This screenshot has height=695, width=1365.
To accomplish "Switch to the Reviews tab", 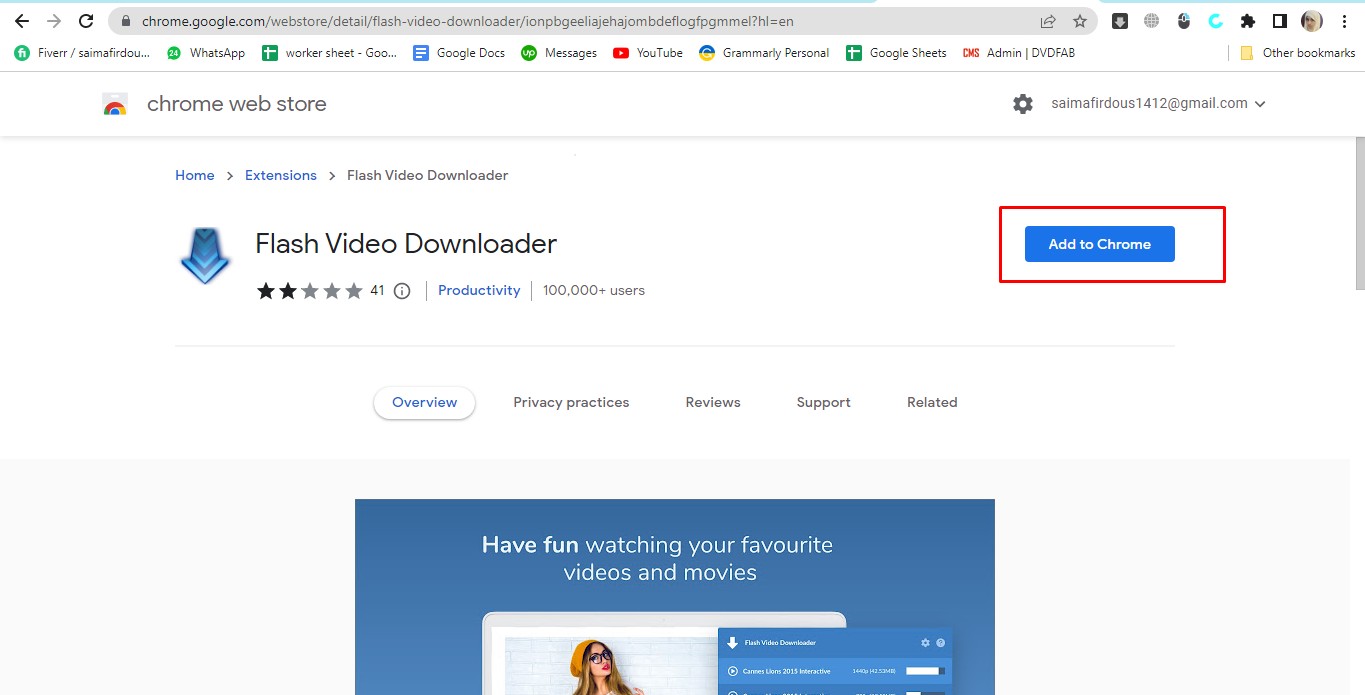I will [x=713, y=403].
